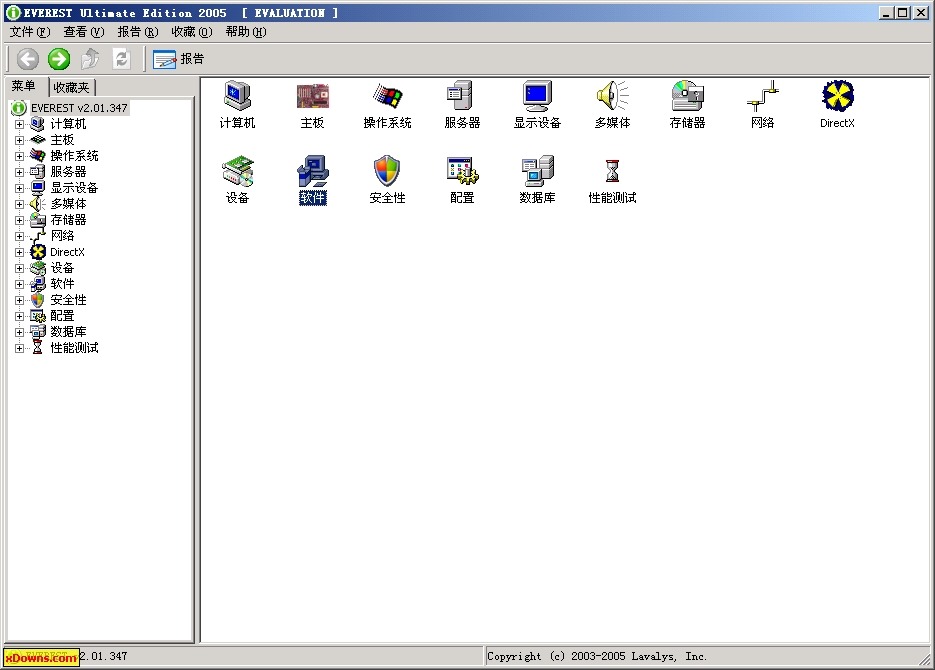Select 配置 in the left tree
Viewport: 935px width, 670px height.
[62, 316]
